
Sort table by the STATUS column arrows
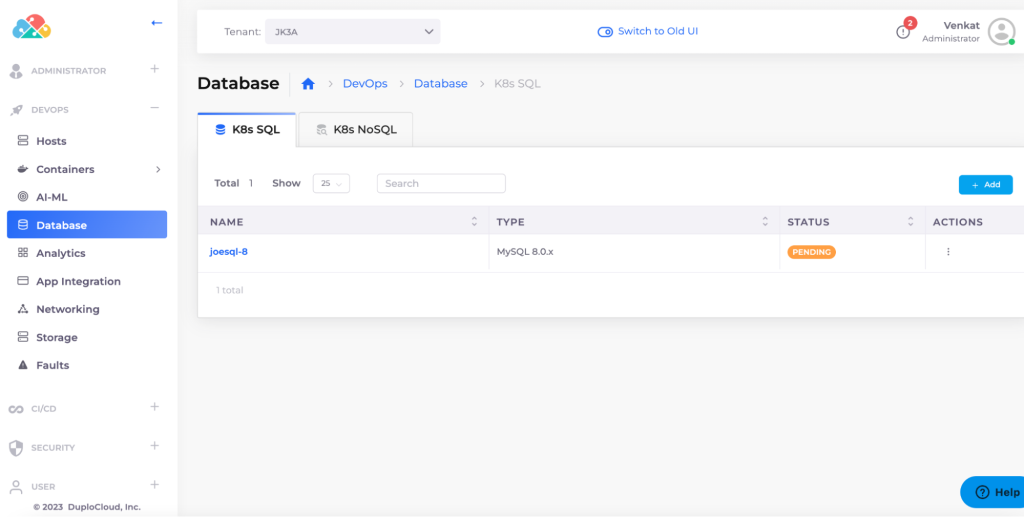(x=910, y=222)
